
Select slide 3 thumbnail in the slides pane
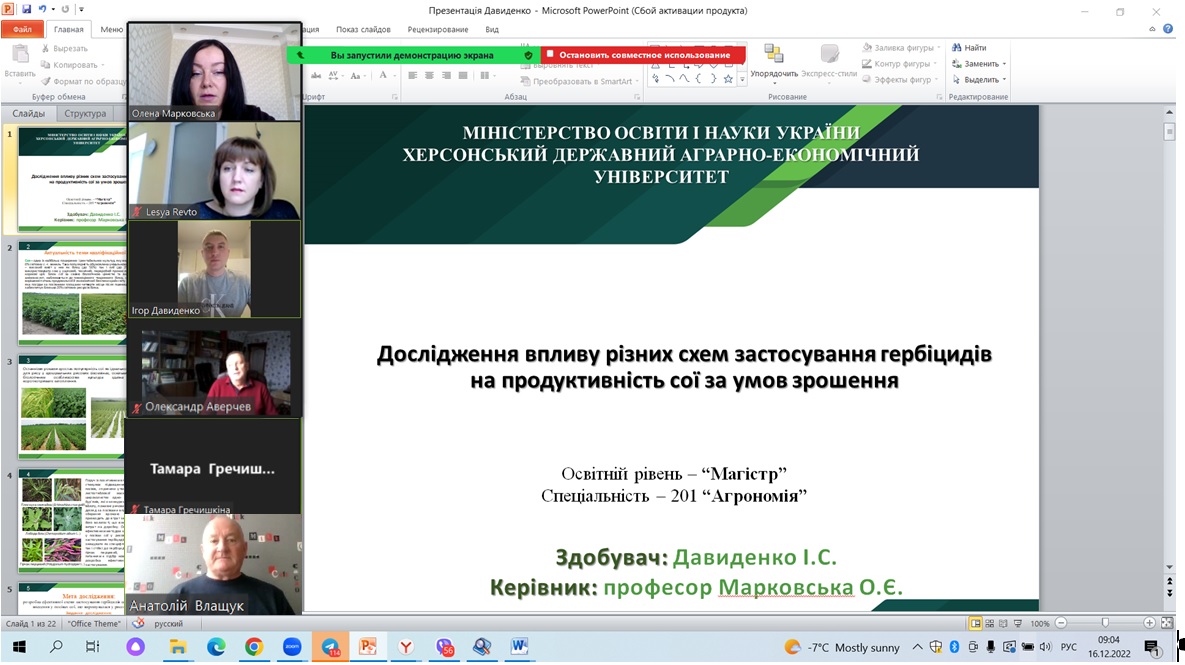point(71,407)
